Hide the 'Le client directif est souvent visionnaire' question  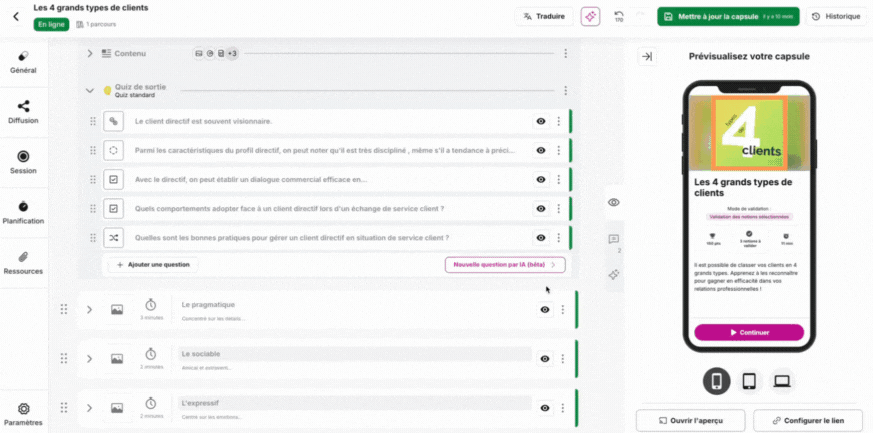click(541, 121)
